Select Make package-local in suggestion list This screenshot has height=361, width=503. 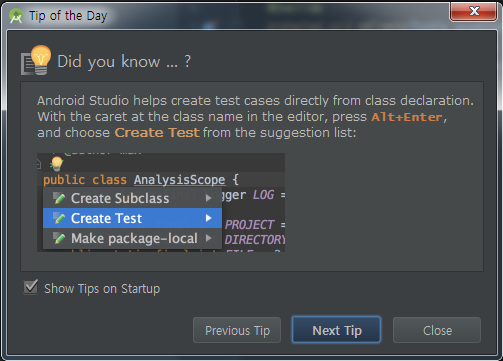(x=132, y=238)
